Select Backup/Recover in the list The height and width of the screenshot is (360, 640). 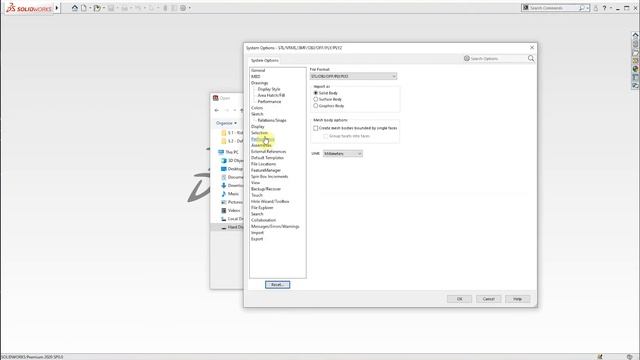pyautogui.click(x=266, y=189)
